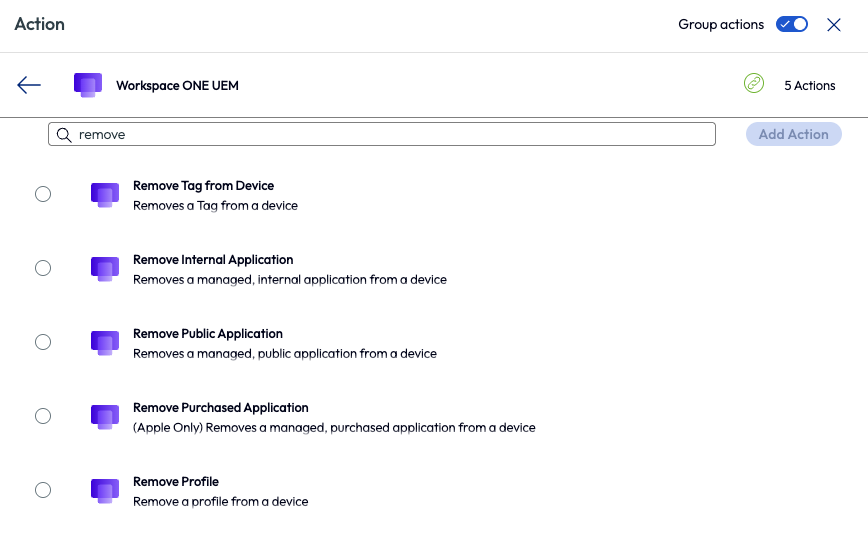The height and width of the screenshot is (551, 868).
Task: Click the magnifier icon in search box
Action: [x=64, y=134]
